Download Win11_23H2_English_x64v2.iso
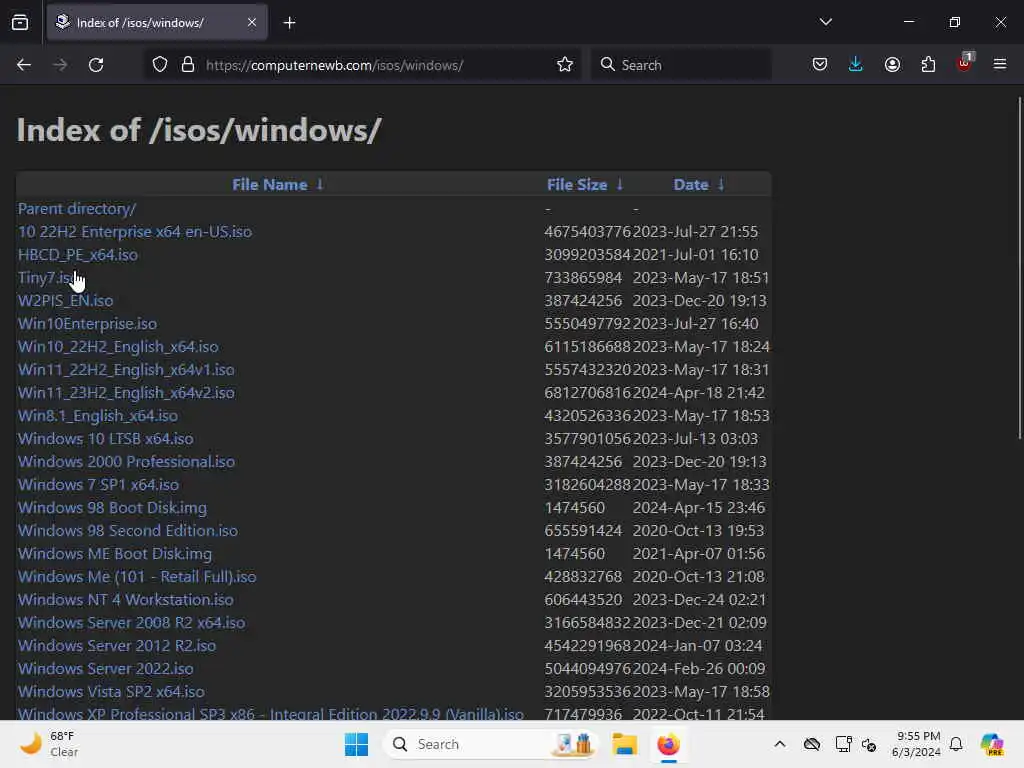Viewport: 1024px width, 768px height. click(x=126, y=392)
